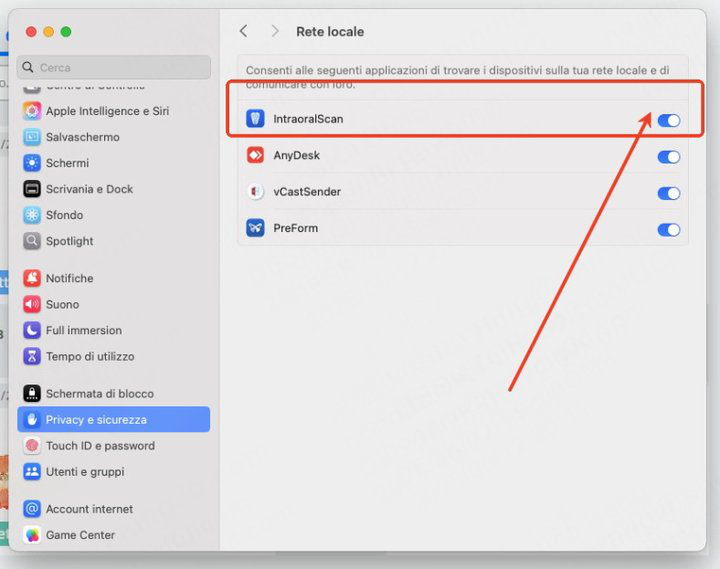Click the Game Center icon
This screenshot has width=720, height=569.
click(32, 535)
